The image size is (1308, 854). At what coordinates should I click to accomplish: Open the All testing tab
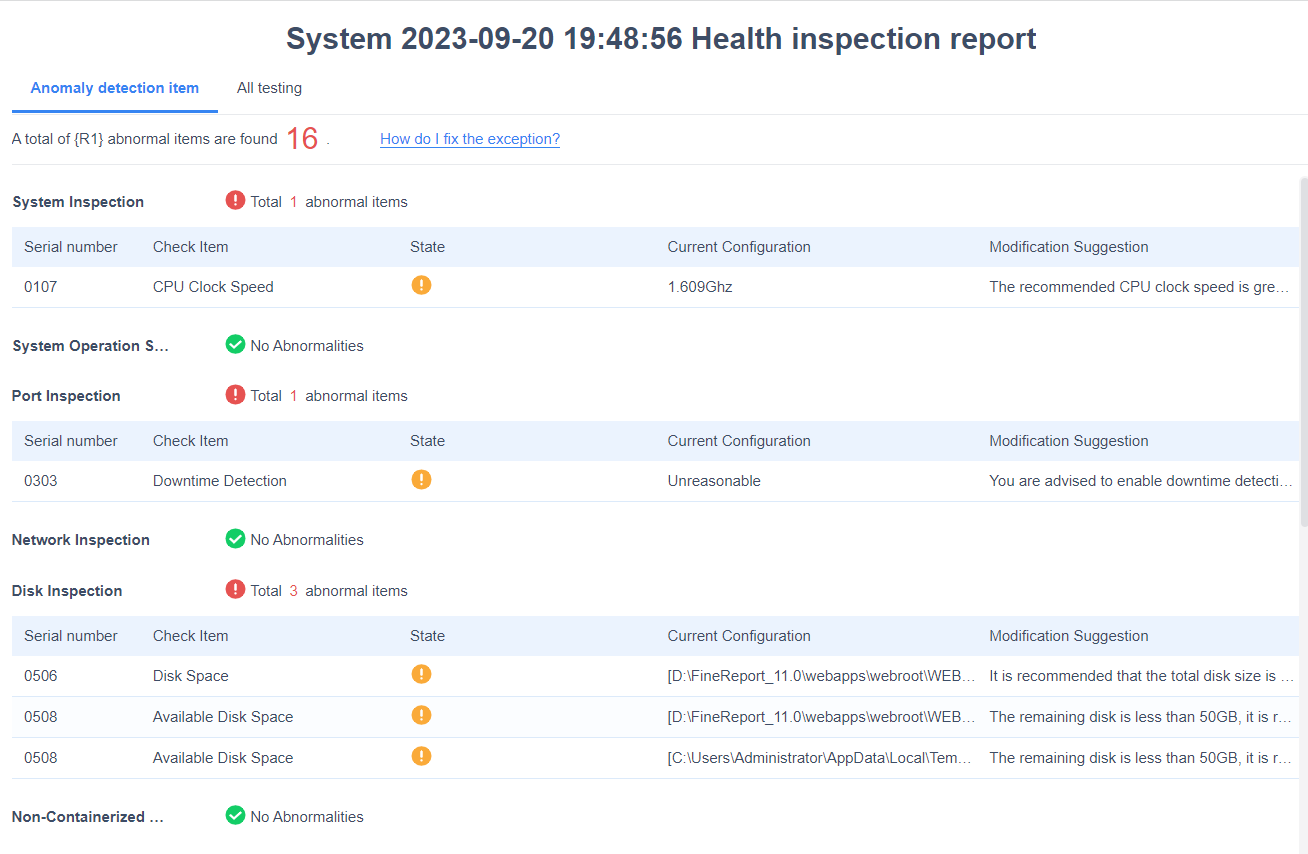tap(269, 88)
